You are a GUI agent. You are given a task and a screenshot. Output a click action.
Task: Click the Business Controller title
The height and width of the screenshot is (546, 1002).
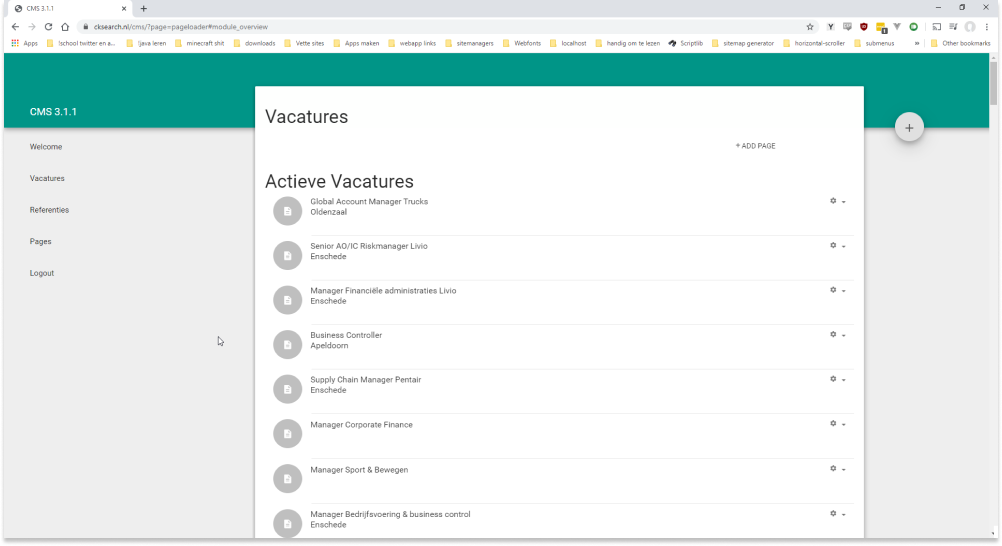[x=346, y=335]
